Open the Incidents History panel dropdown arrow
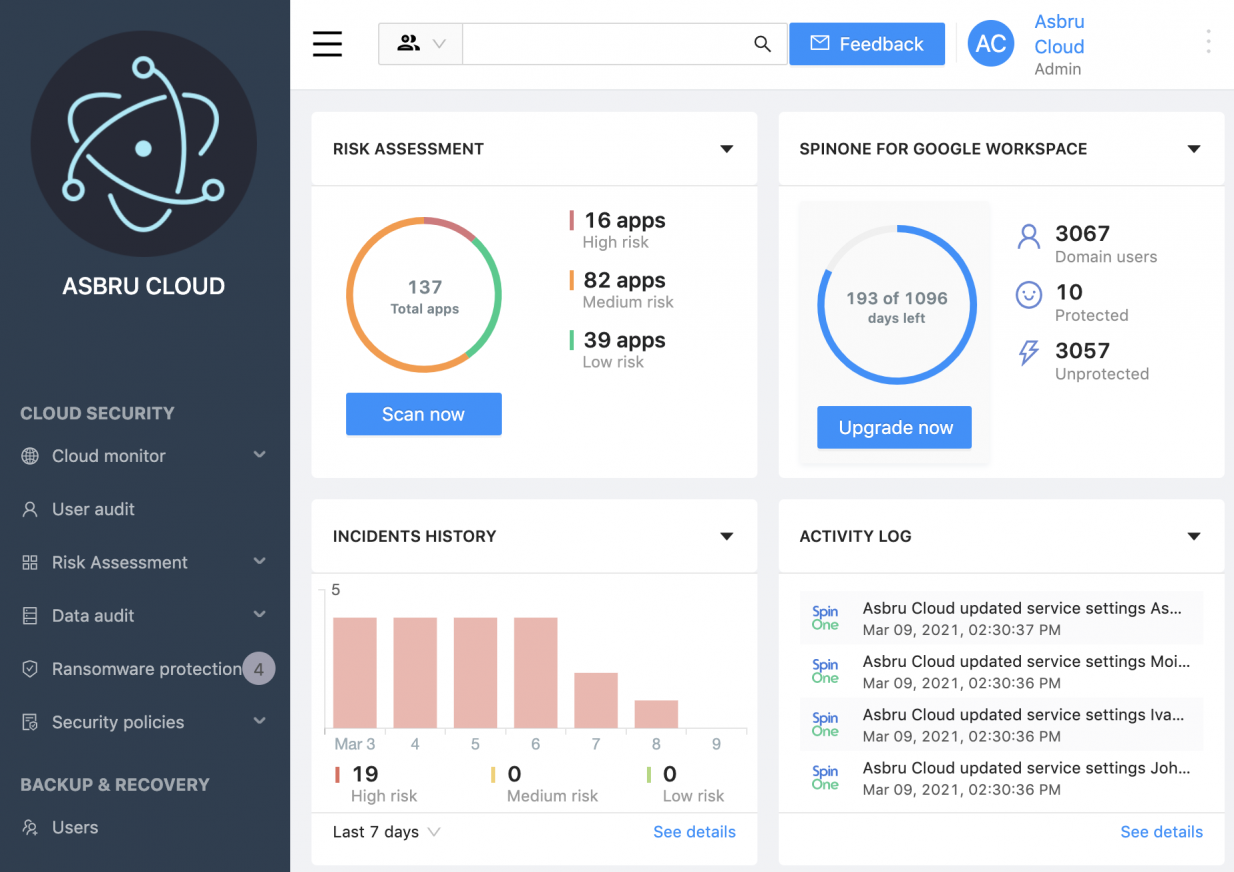Image resolution: width=1234 pixels, height=872 pixels. pos(727,536)
